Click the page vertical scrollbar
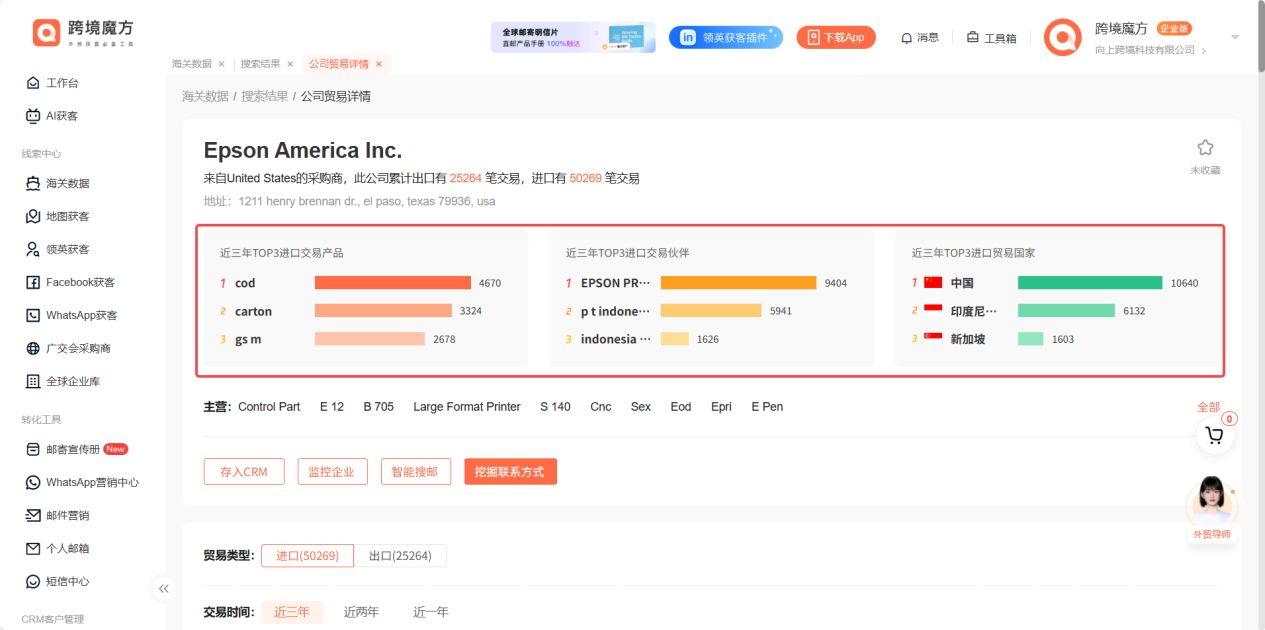The height and width of the screenshot is (630, 1265). (1259, 36)
